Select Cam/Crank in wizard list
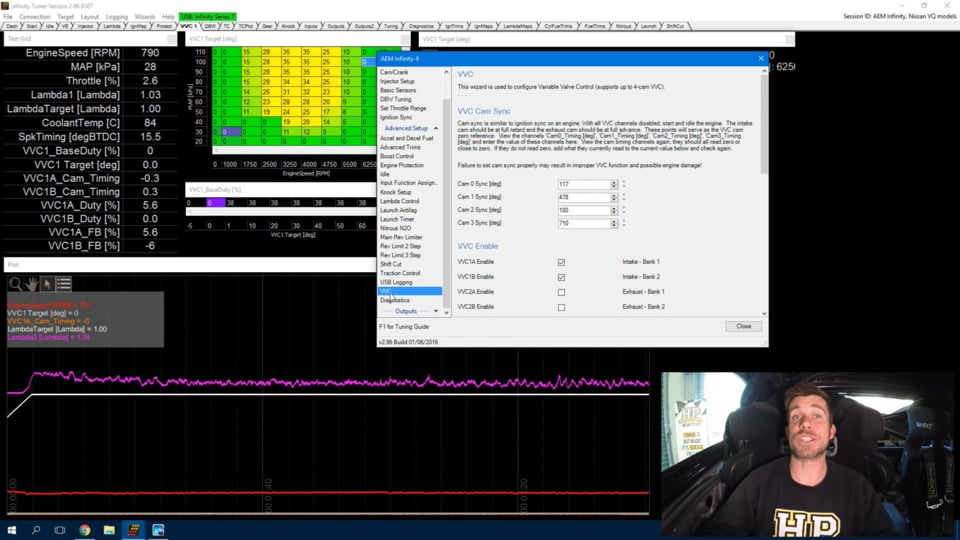 click(x=394, y=72)
